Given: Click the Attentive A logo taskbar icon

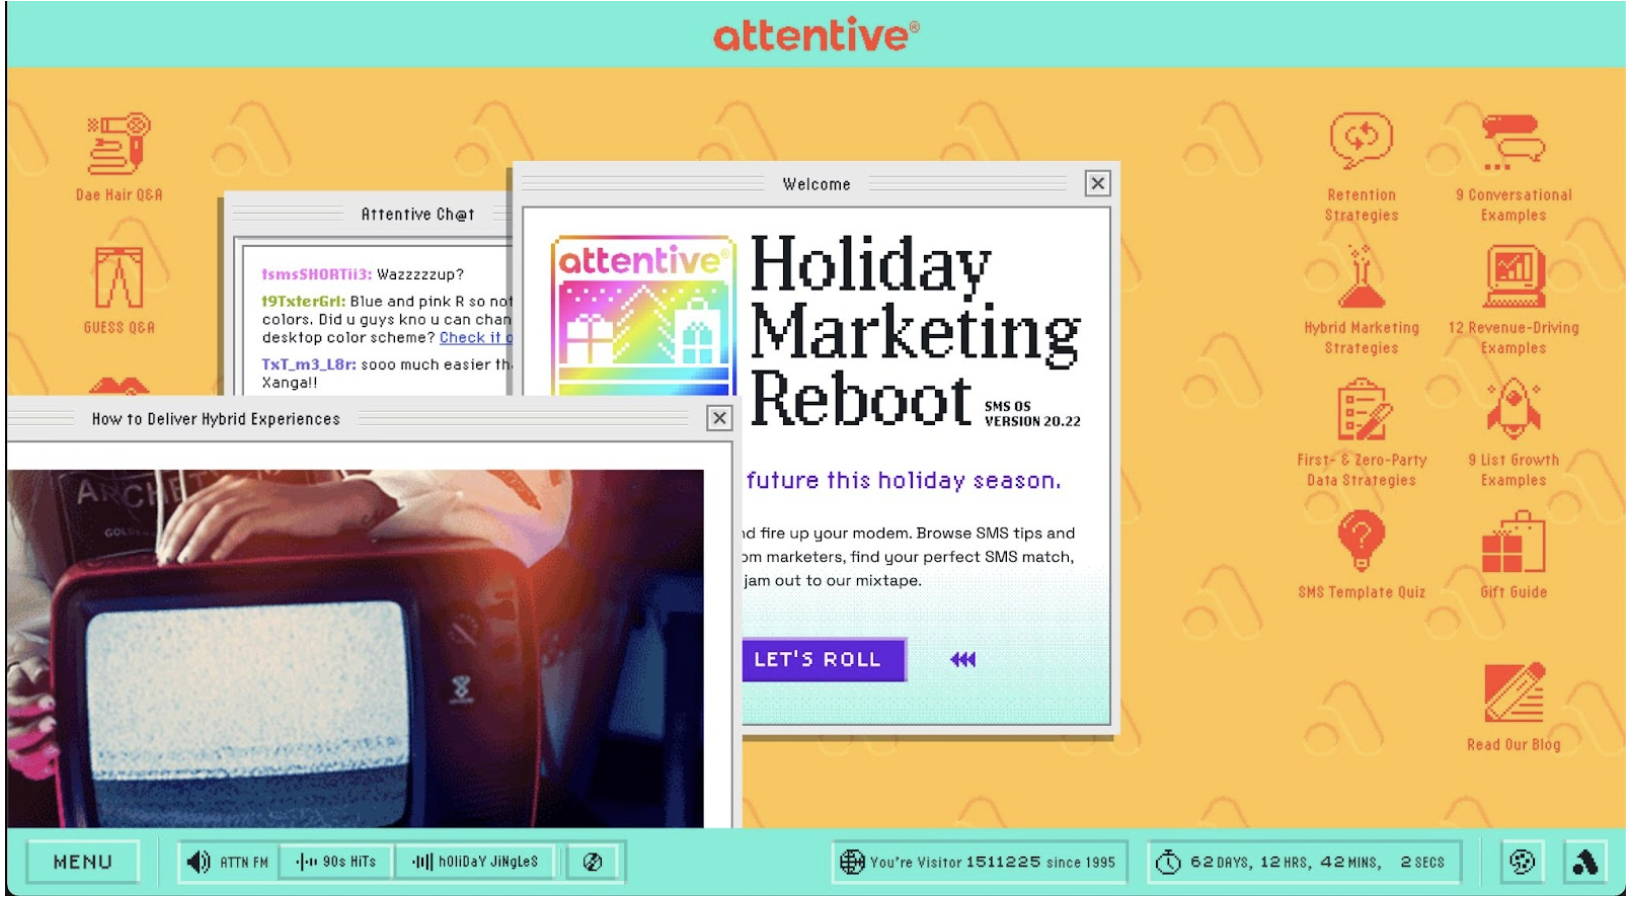Looking at the screenshot, I should pos(1585,862).
